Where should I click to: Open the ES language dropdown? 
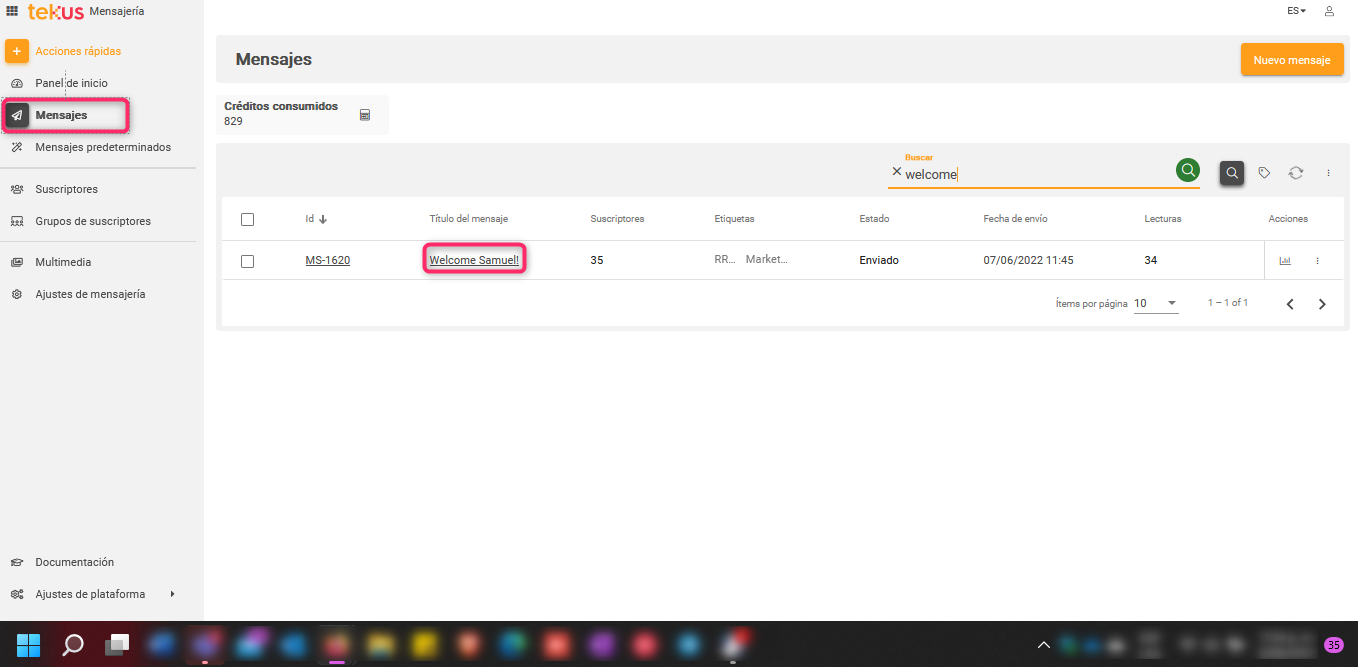tap(1296, 11)
